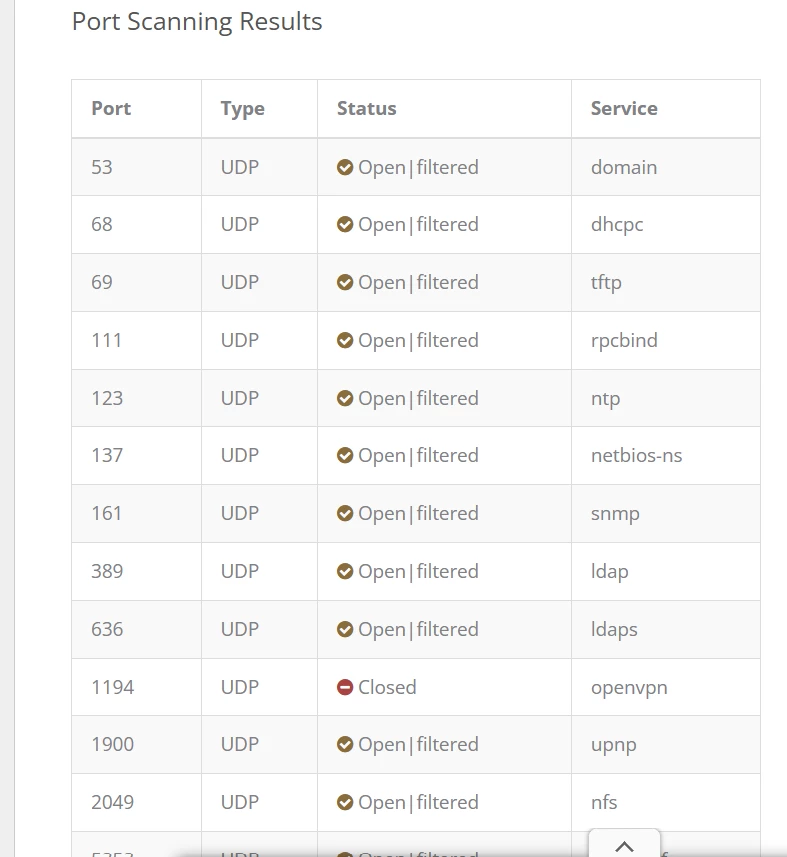Viewport: 787px width, 857px height.
Task: Click the status checkmark beside dhcpc row
Action: pyautogui.click(x=345, y=225)
